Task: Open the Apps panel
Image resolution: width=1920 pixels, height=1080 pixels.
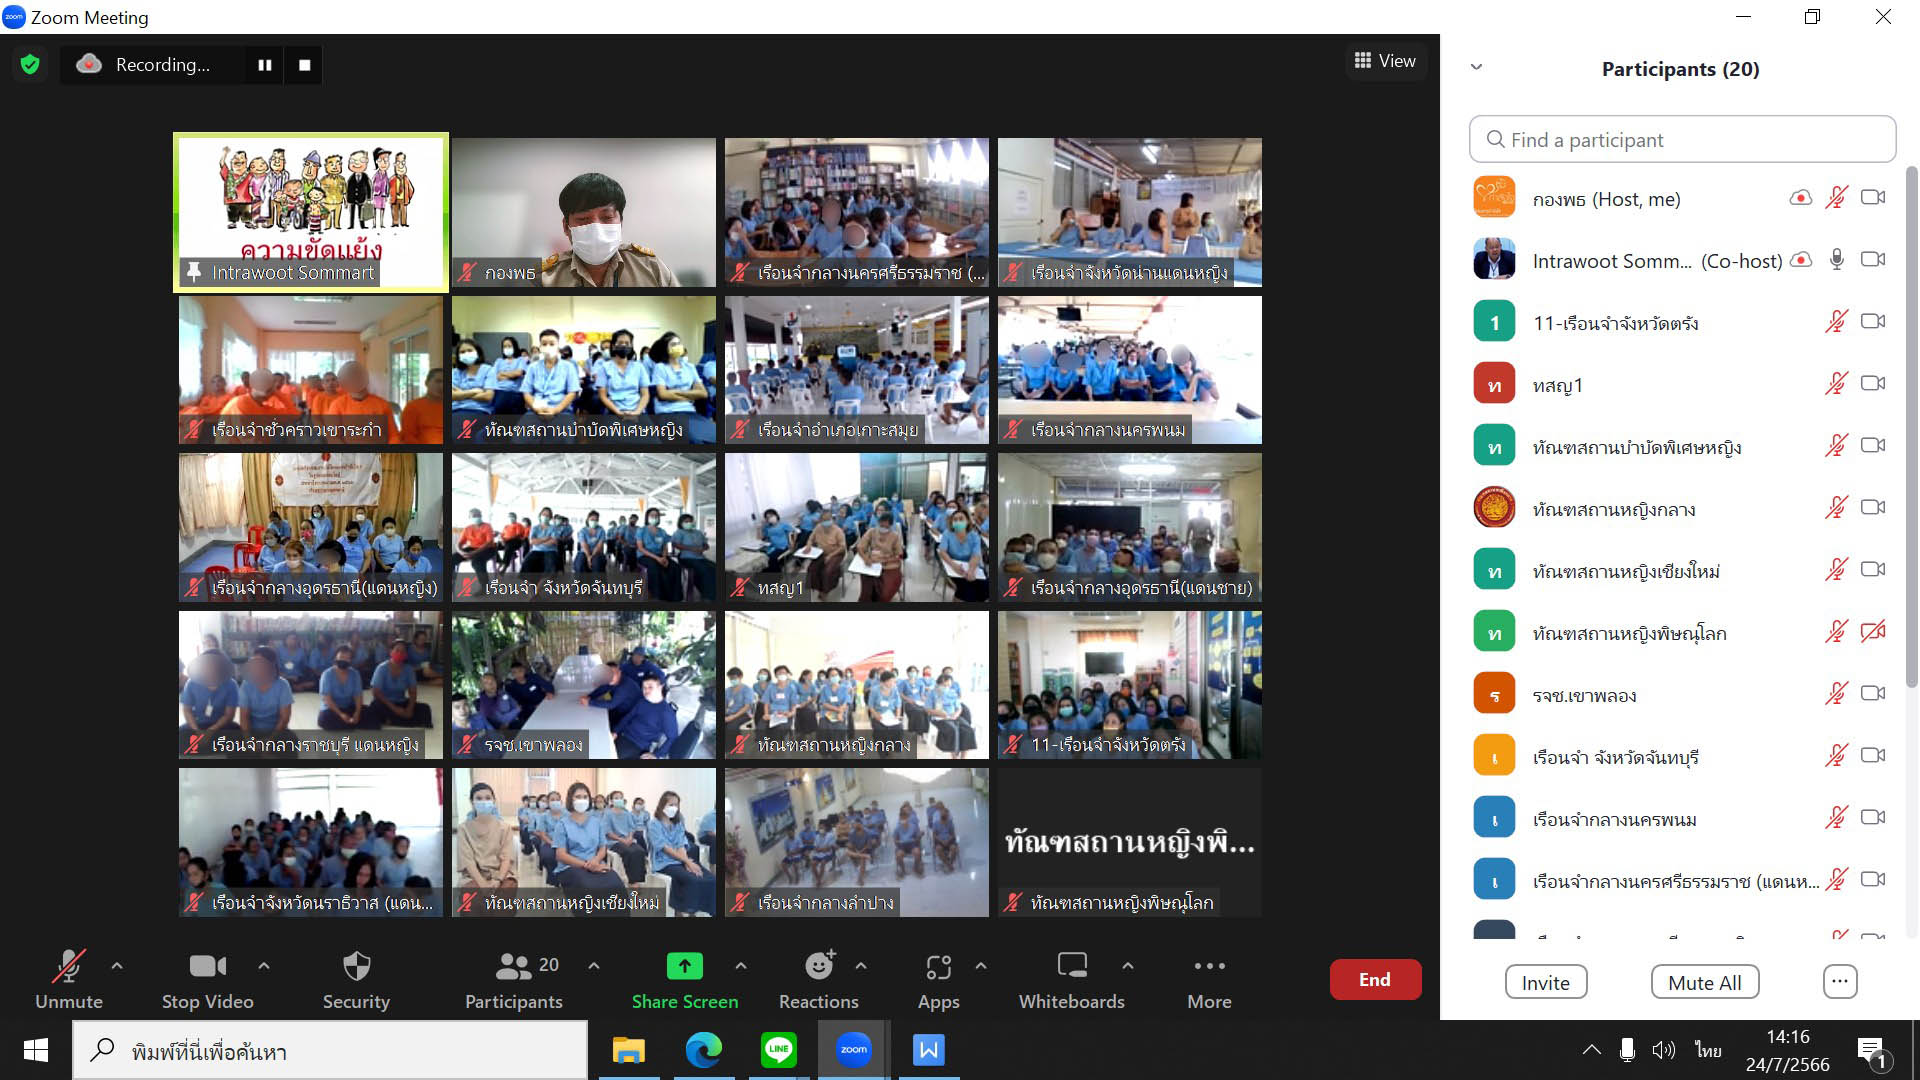Action: (938, 978)
